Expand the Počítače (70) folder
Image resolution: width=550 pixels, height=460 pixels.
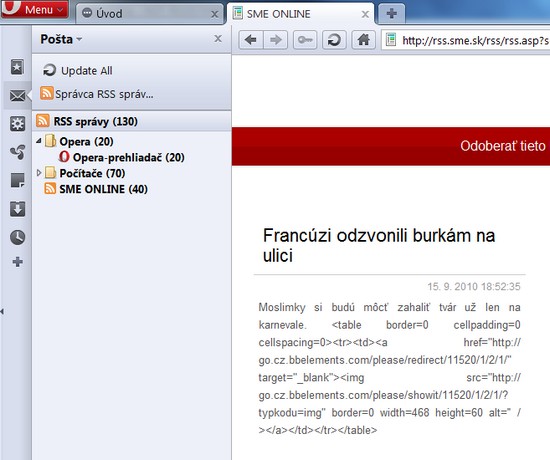point(39,173)
